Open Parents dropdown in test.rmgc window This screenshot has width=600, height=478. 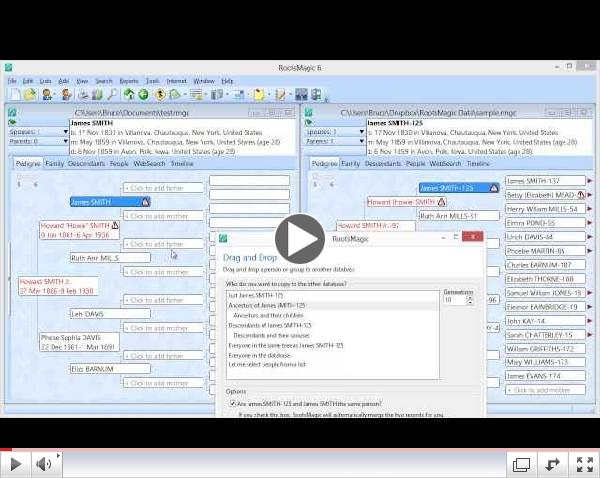[x=66, y=141]
